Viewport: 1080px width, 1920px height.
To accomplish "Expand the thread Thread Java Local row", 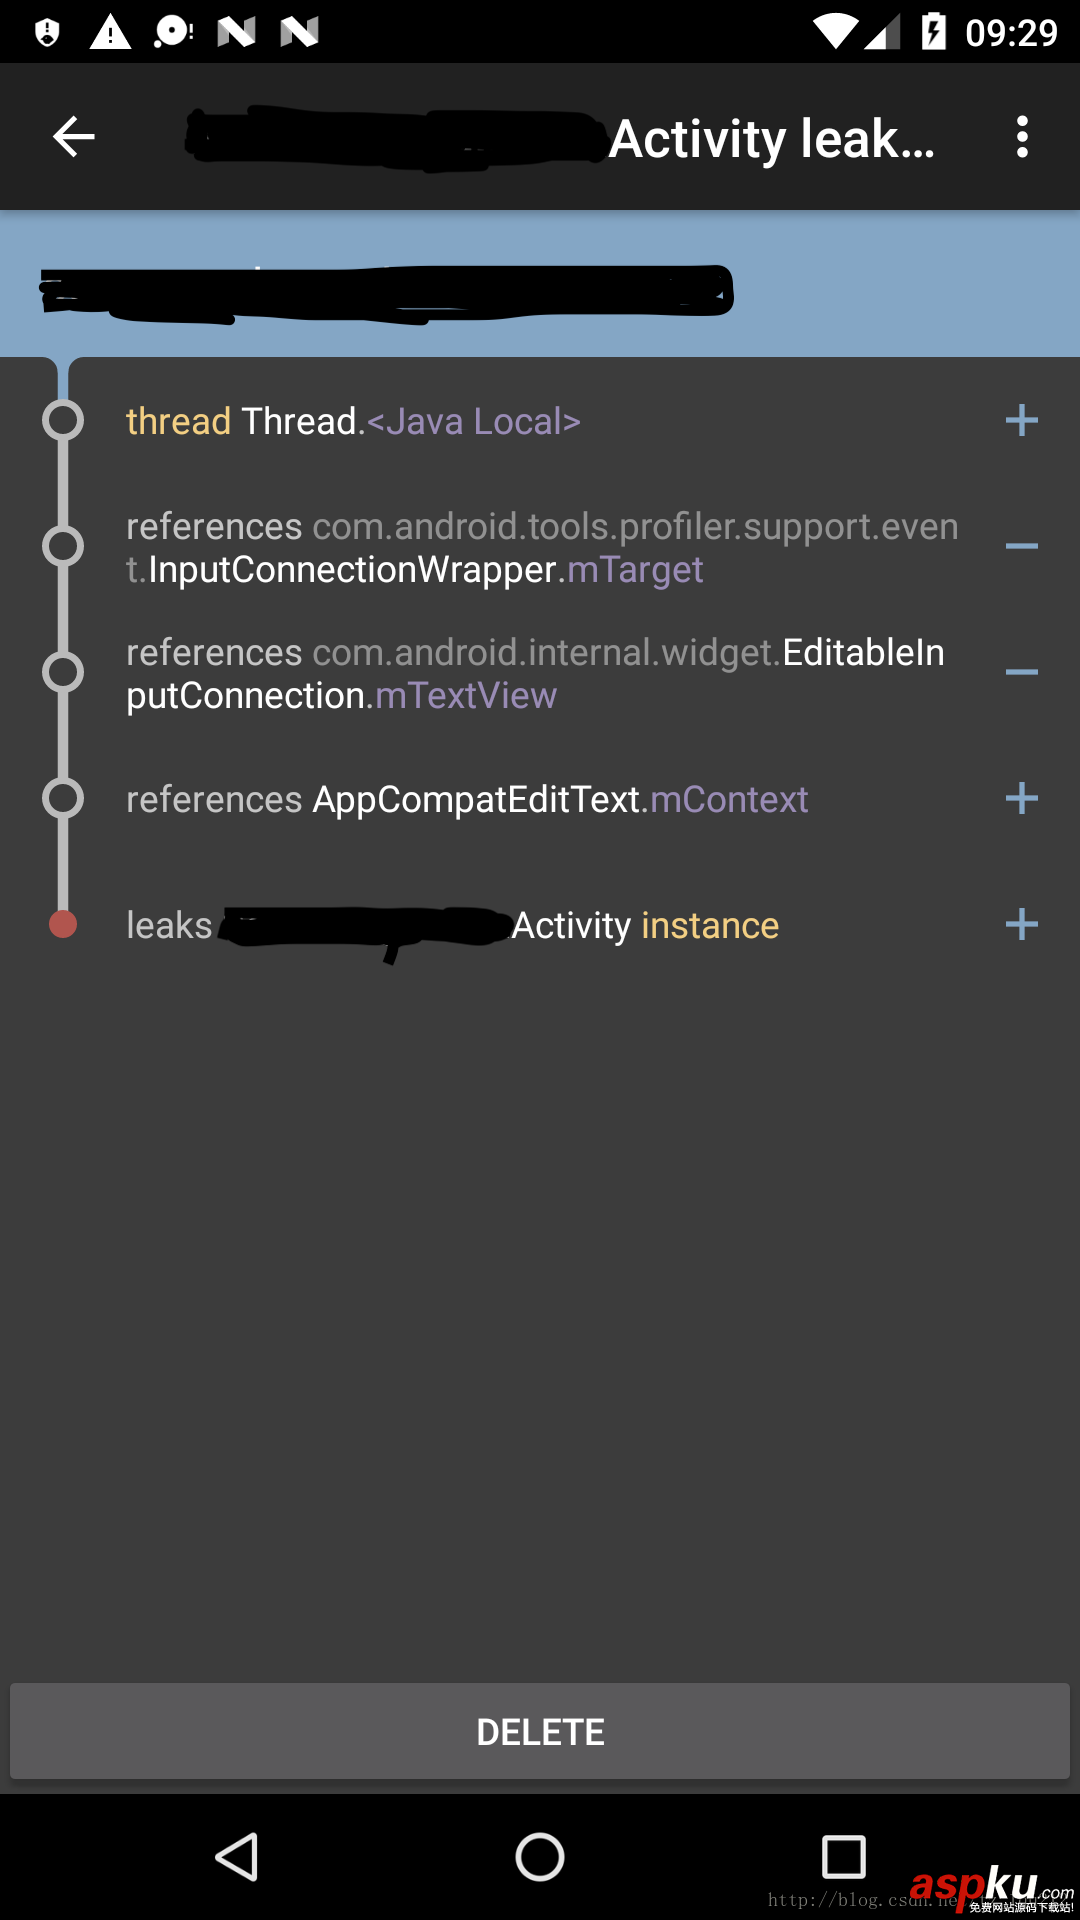I will pyautogui.click(x=1021, y=421).
